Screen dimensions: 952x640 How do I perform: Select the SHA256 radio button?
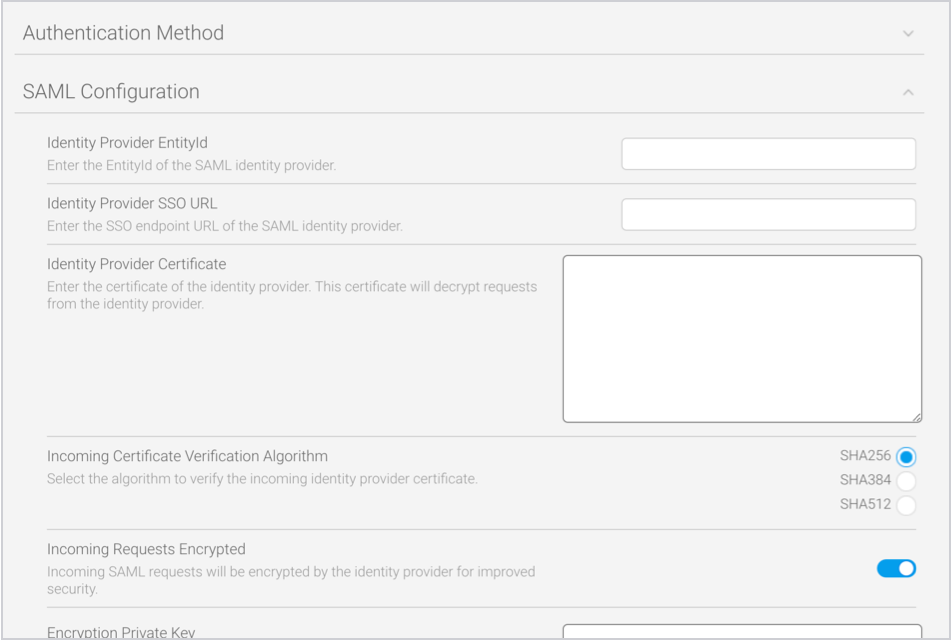906,457
